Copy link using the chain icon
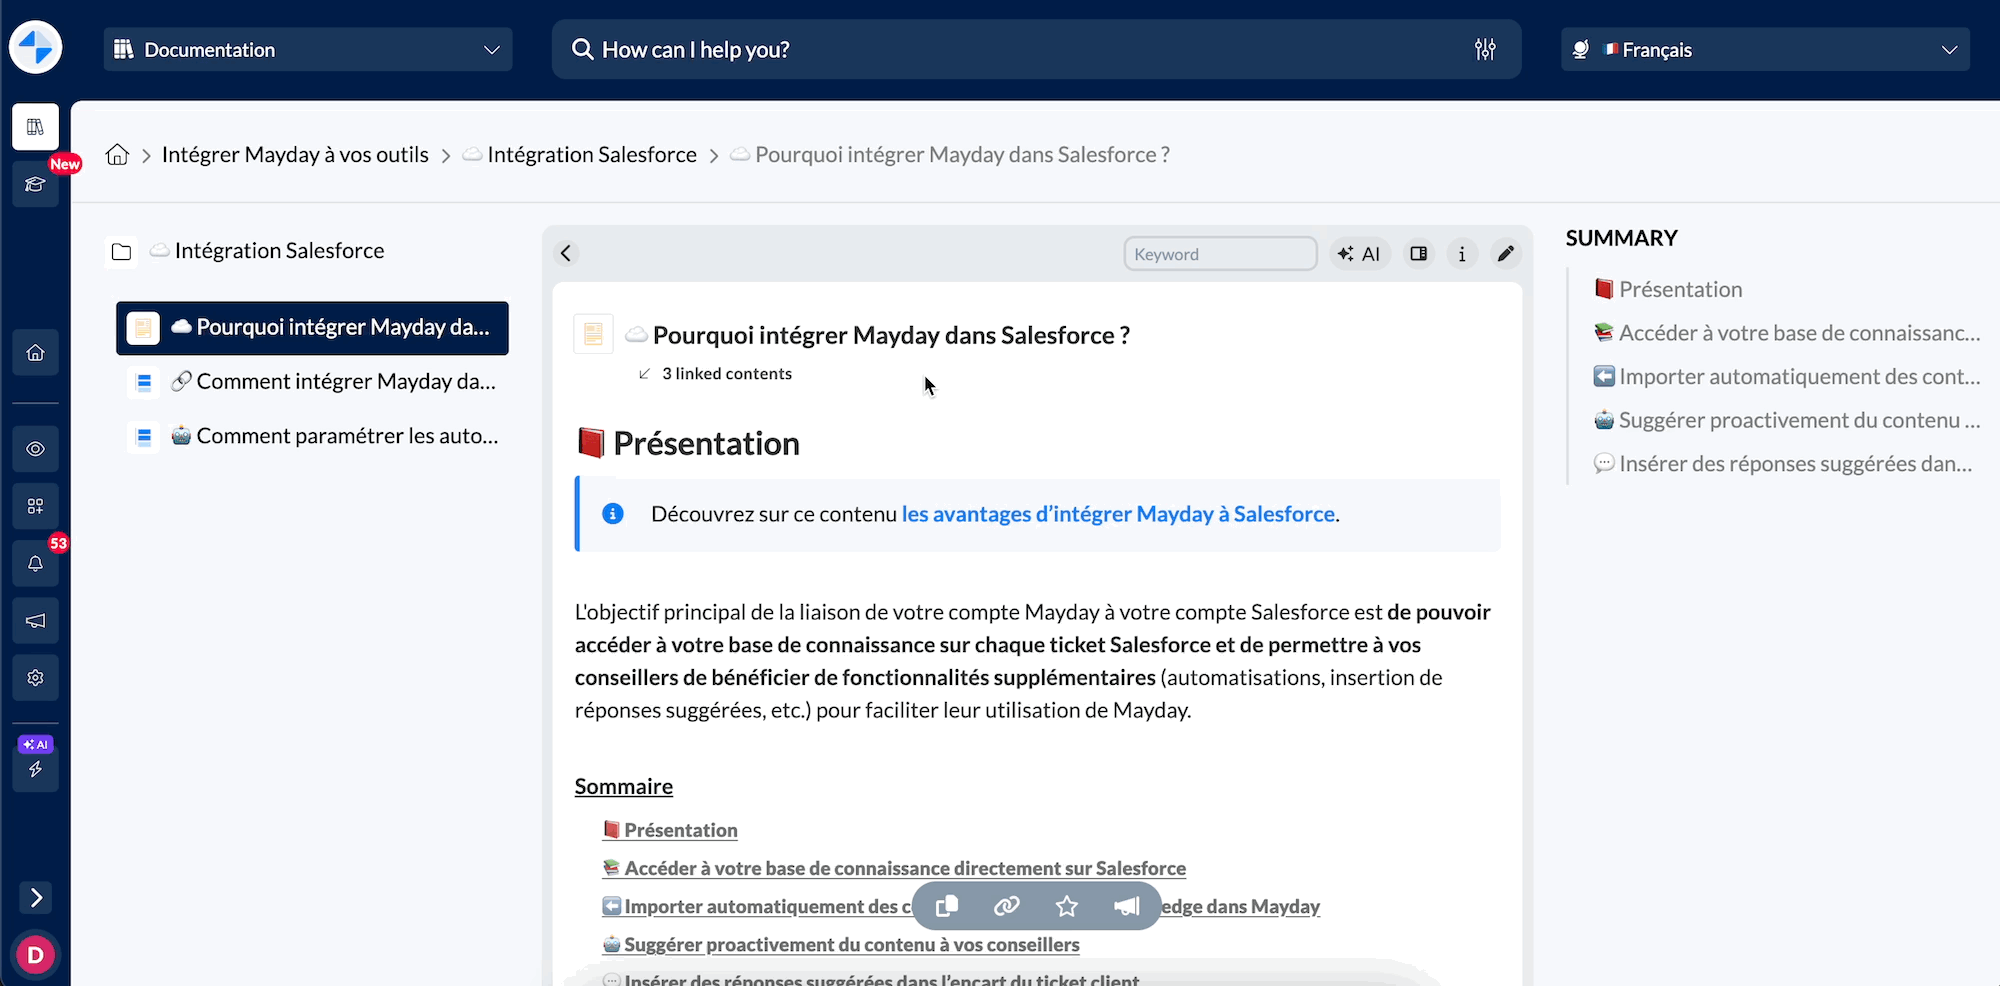Image resolution: width=2000 pixels, height=986 pixels. (x=1006, y=906)
